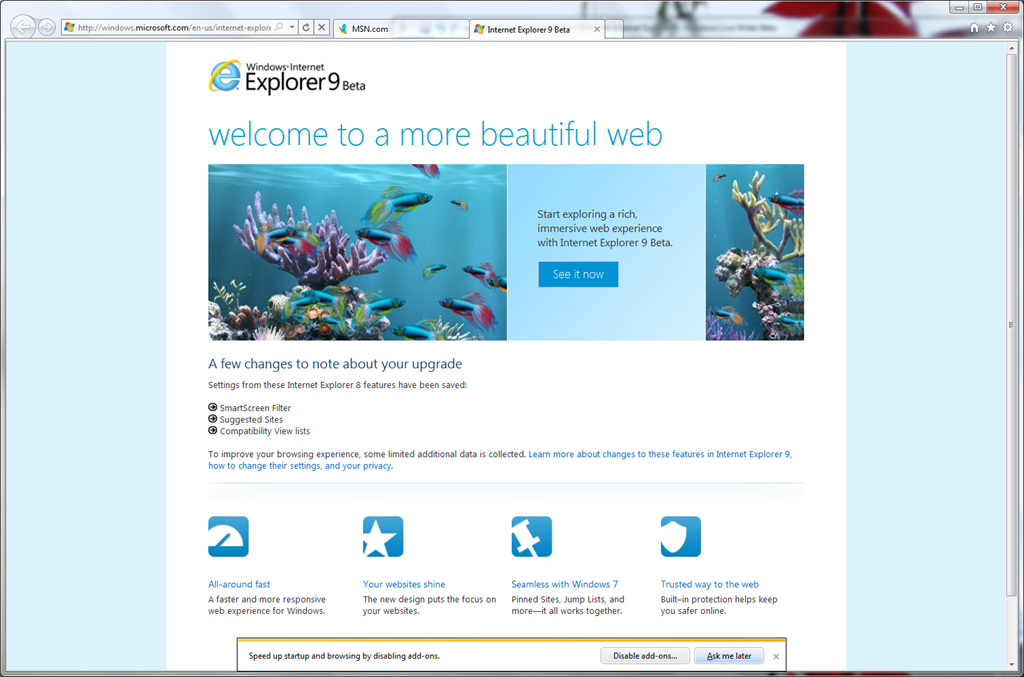The width and height of the screenshot is (1024, 677).
Task: Click the text Built-in protection helps keep you safer online
Action: click(719, 605)
